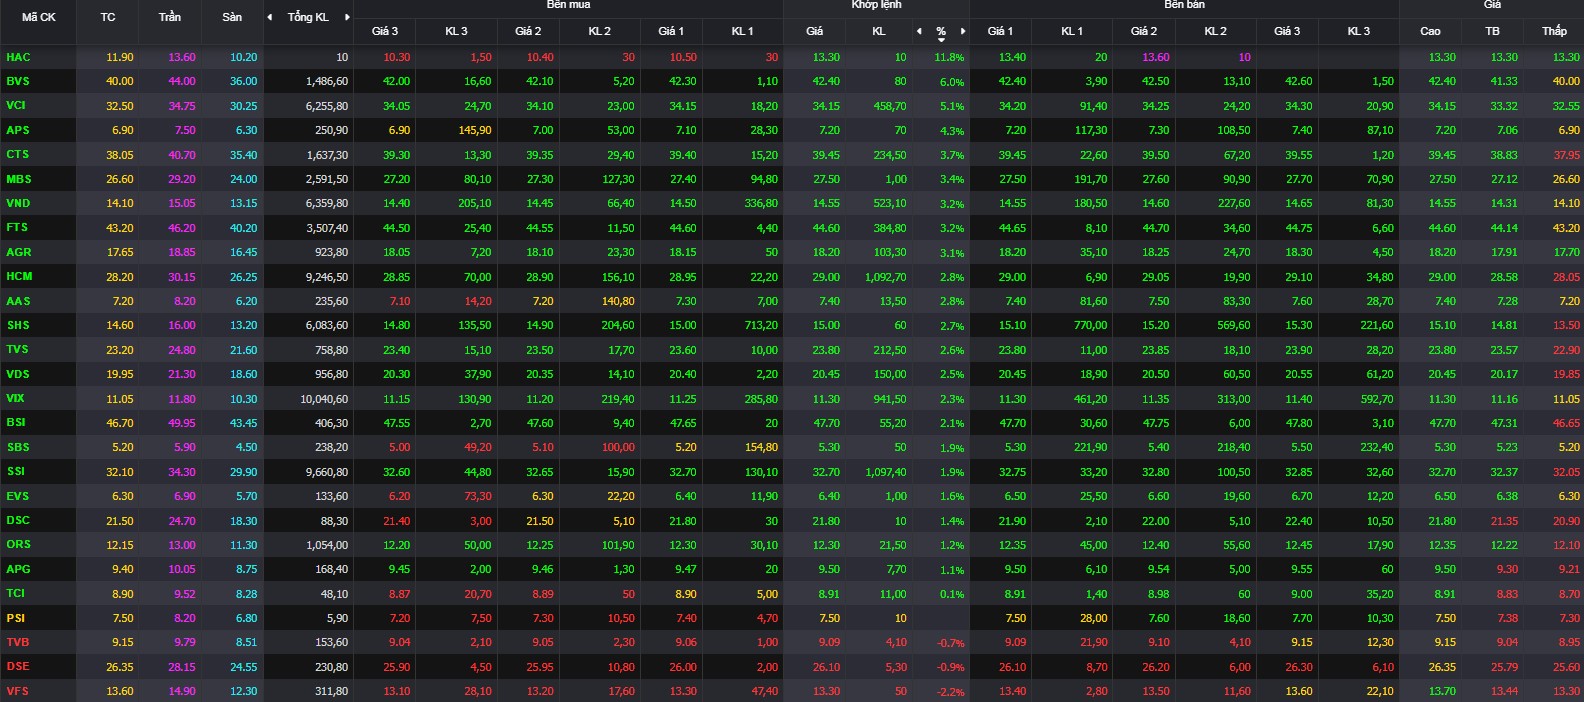The image size is (1584, 702).
Task: Open the AAS stock symbol
Action: pos(18,301)
